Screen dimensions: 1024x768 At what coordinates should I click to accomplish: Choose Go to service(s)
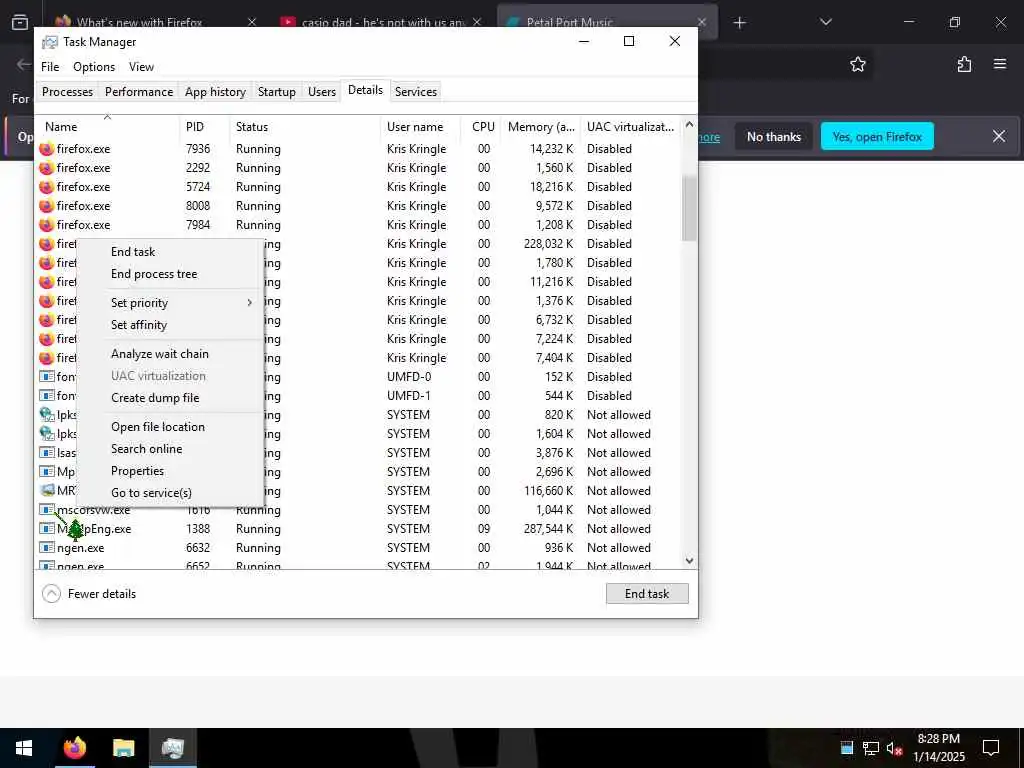tap(152, 493)
